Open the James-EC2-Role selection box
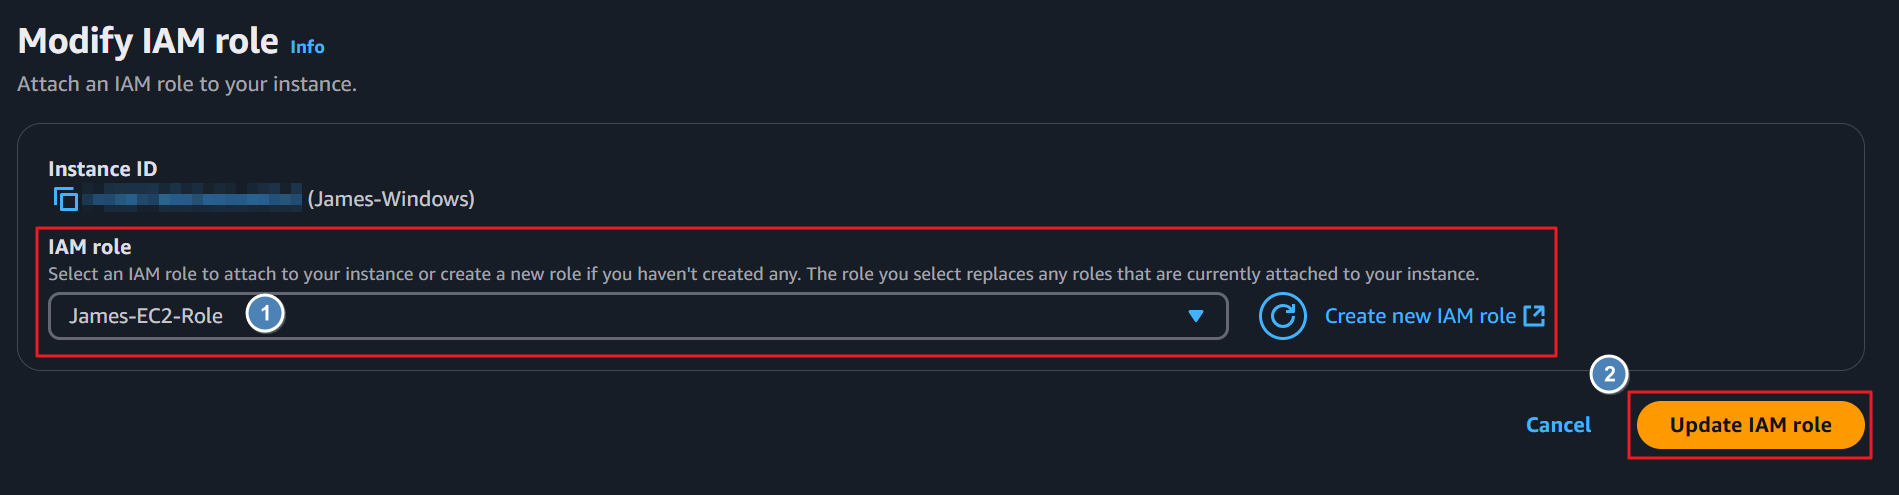Viewport: 1899px width, 495px height. pyautogui.click(x=638, y=316)
